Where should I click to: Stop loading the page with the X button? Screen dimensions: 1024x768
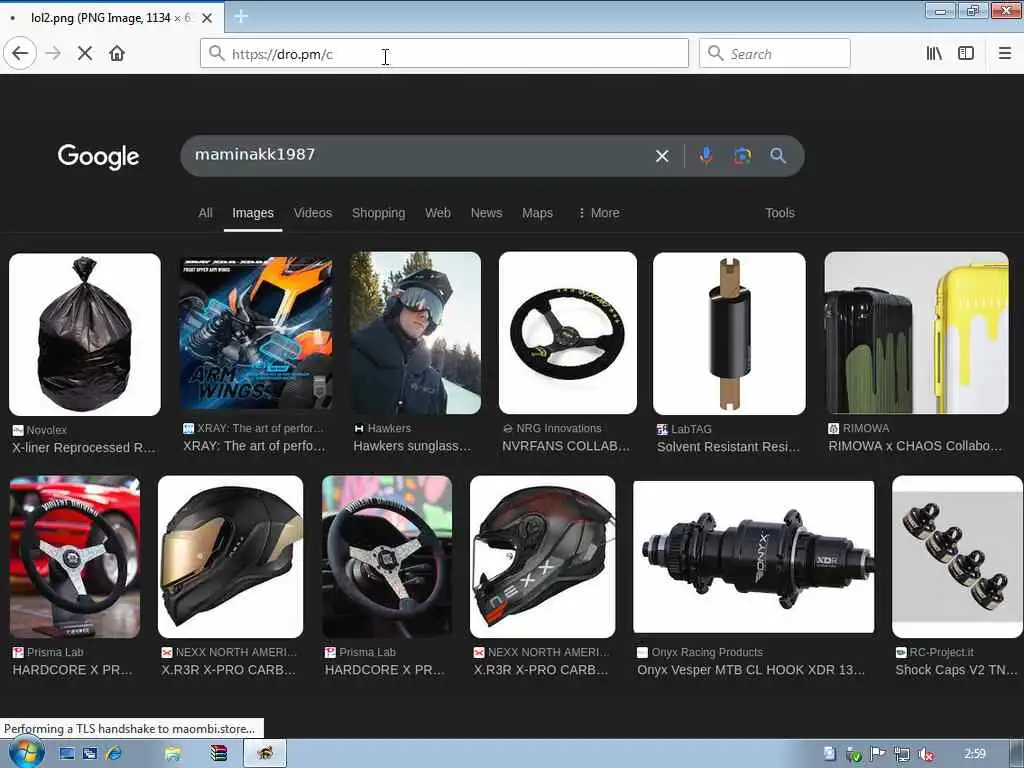coord(85,54)
